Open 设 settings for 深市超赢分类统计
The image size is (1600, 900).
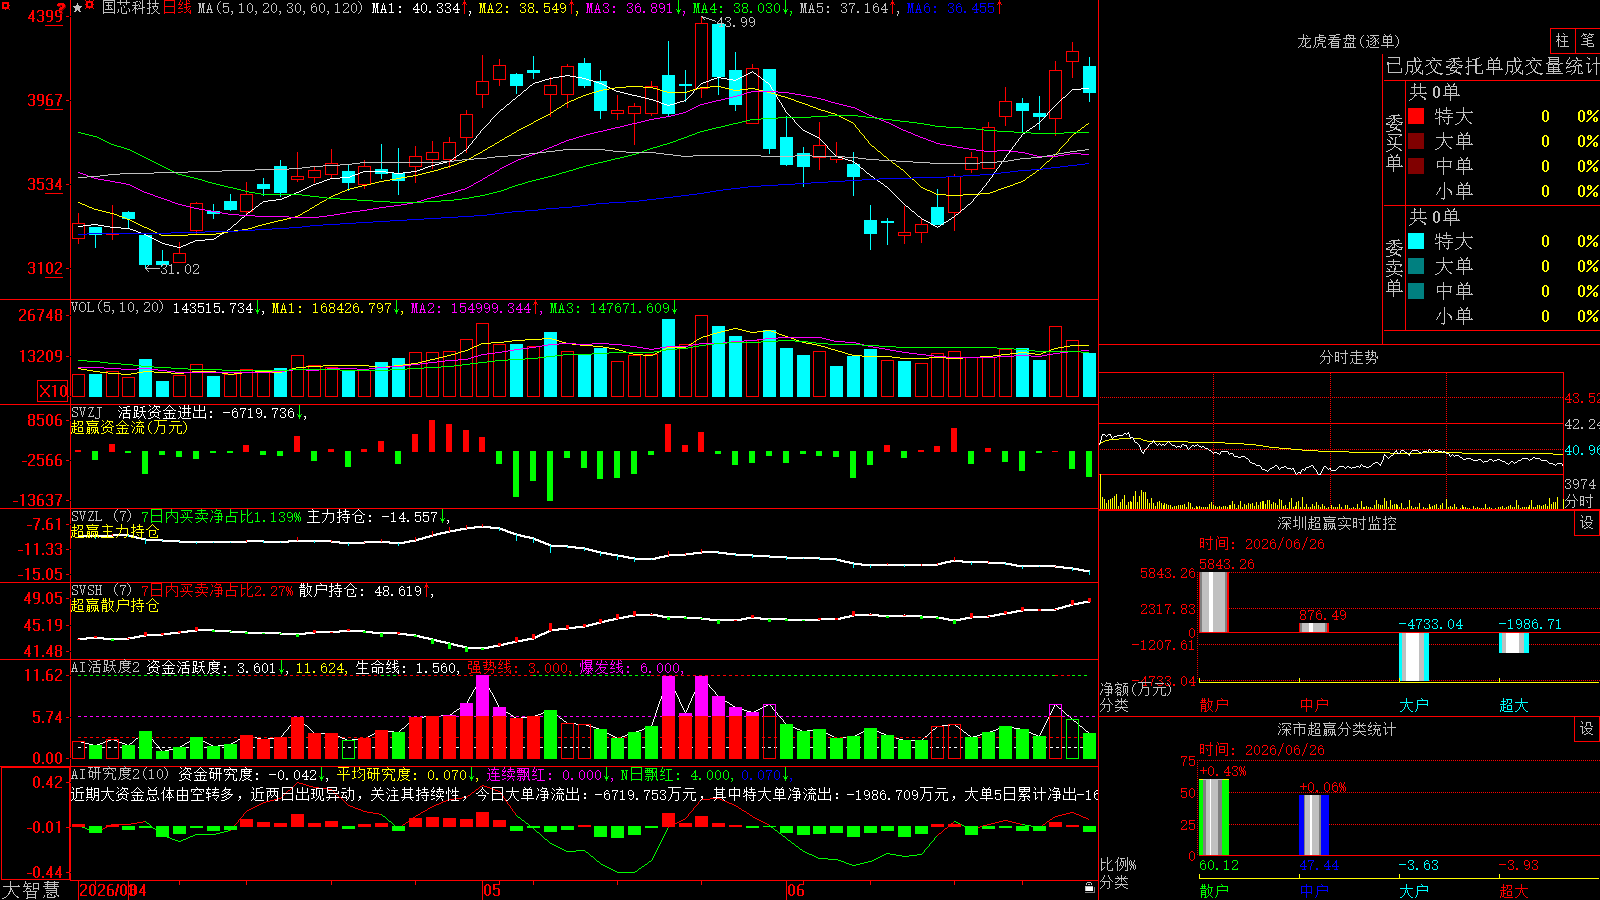click(1587, 729)
